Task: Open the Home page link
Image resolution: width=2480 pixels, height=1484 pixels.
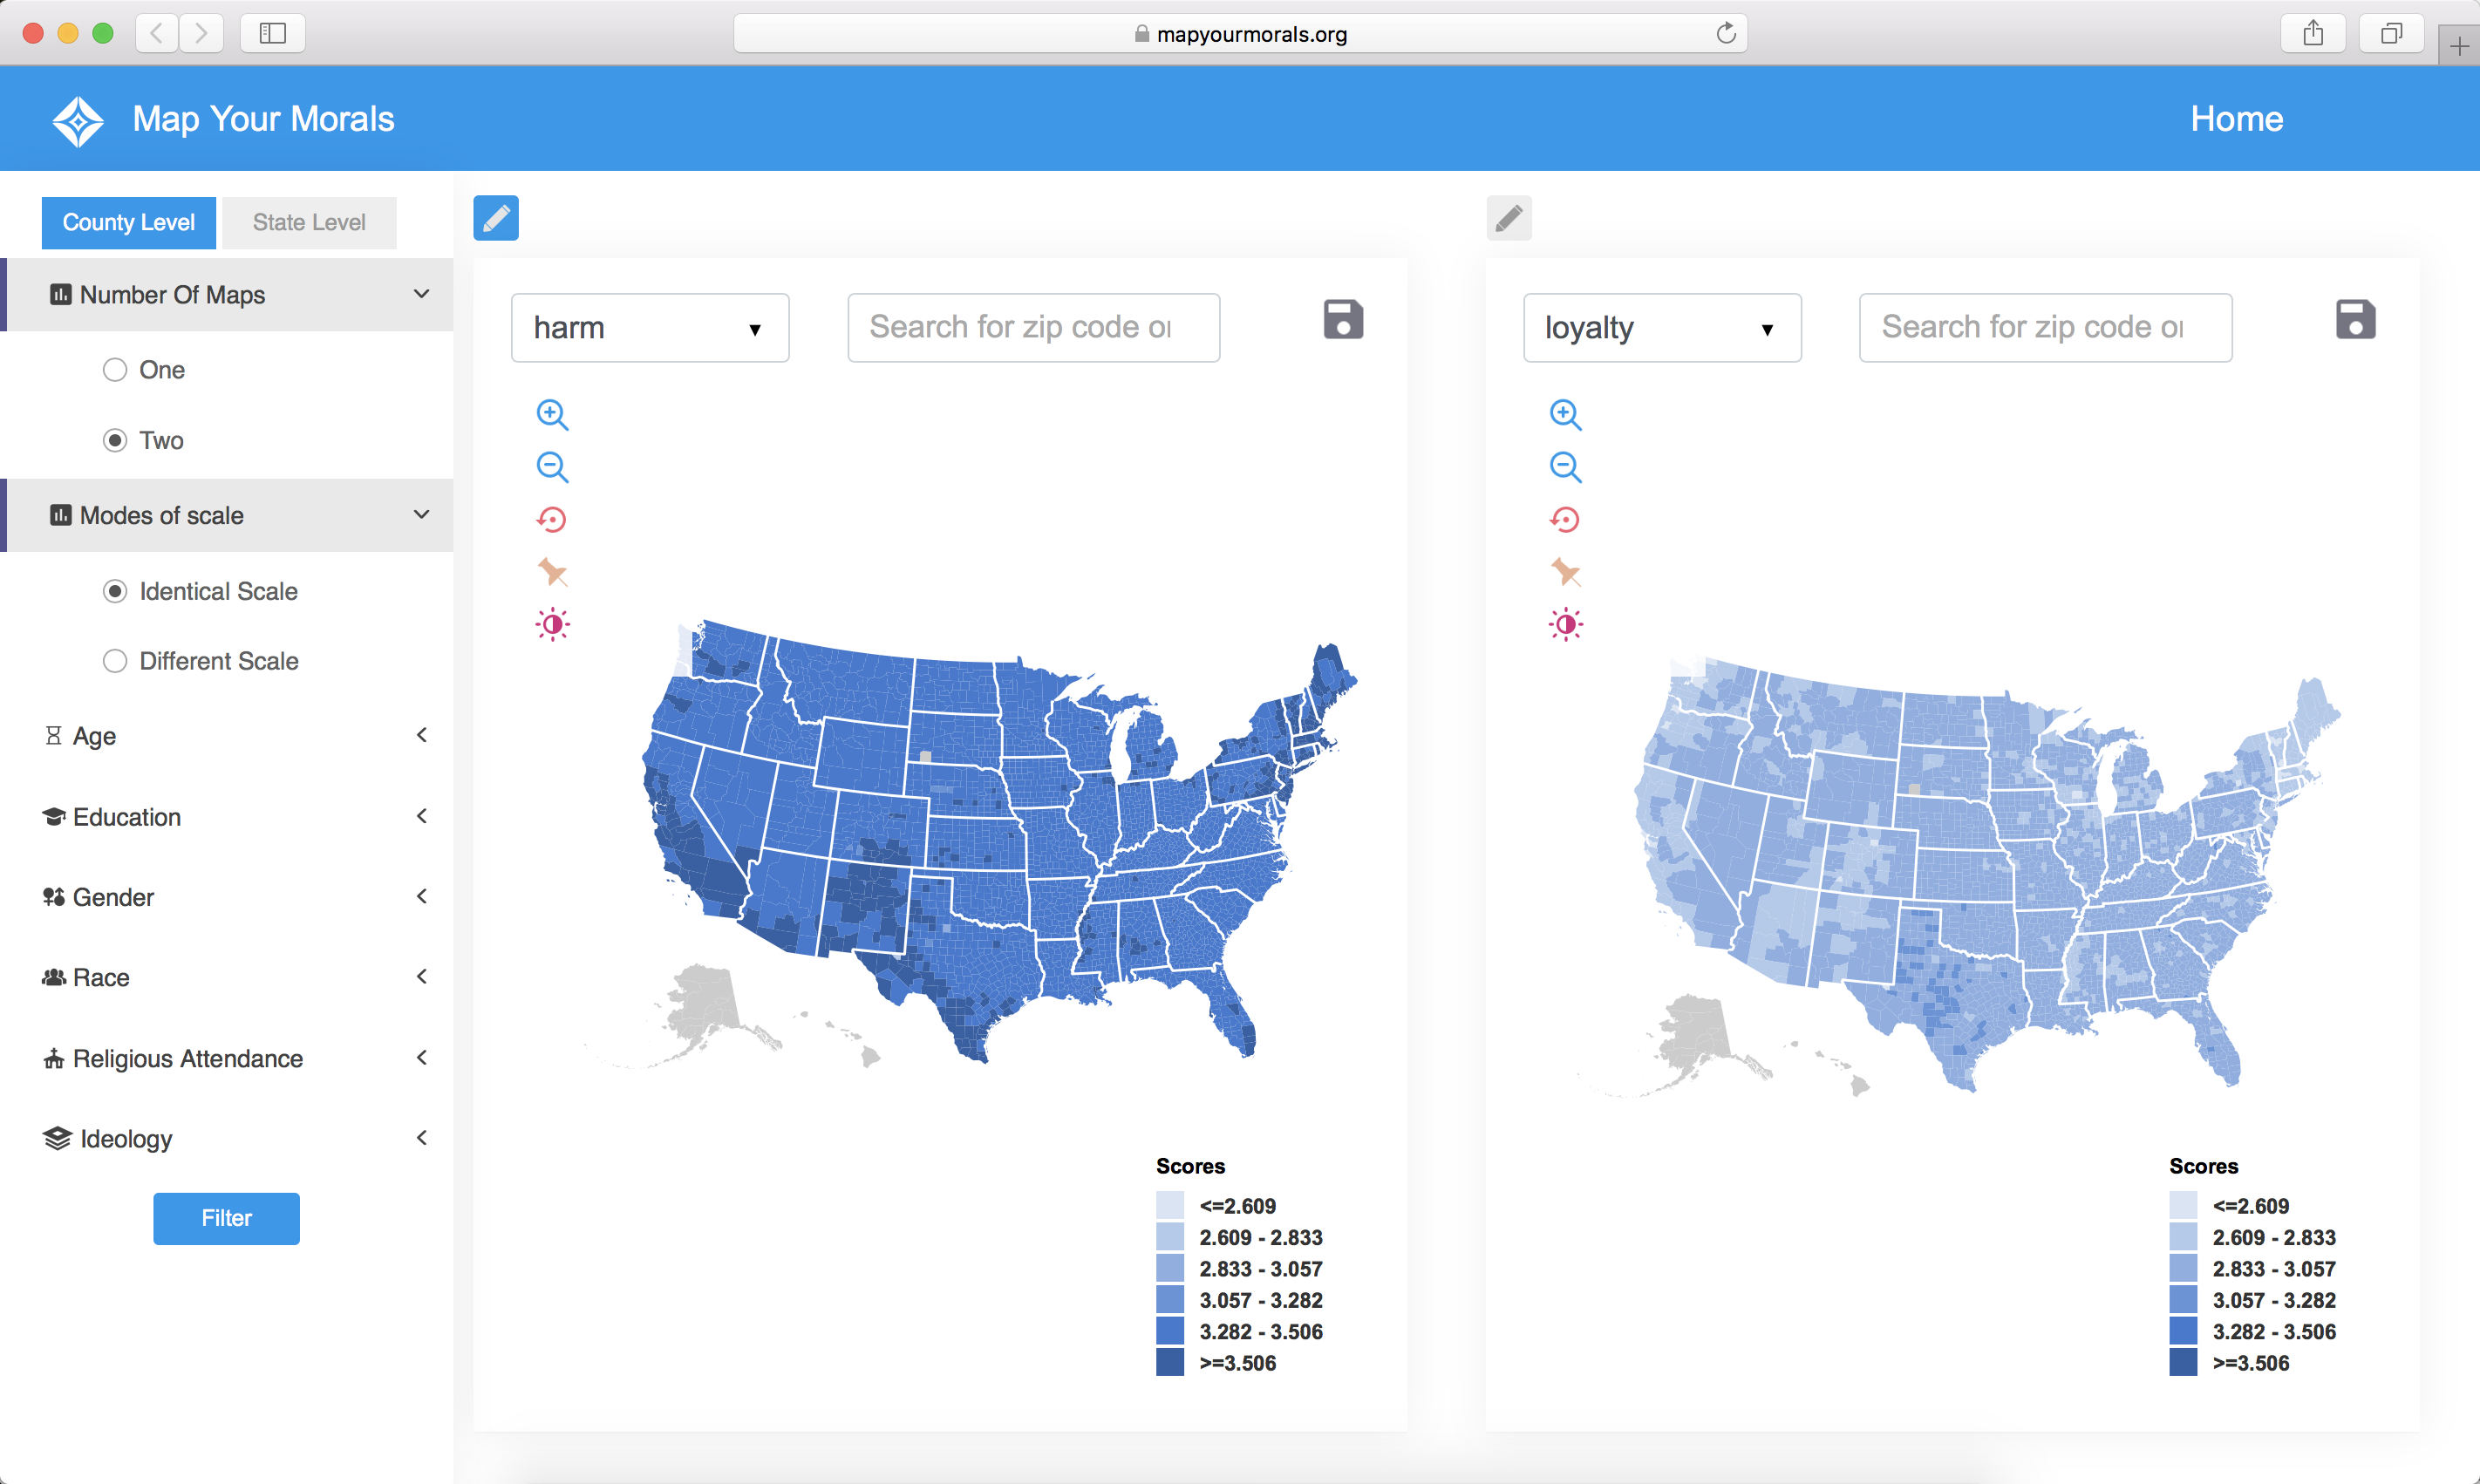Action: pos(2236,118)
